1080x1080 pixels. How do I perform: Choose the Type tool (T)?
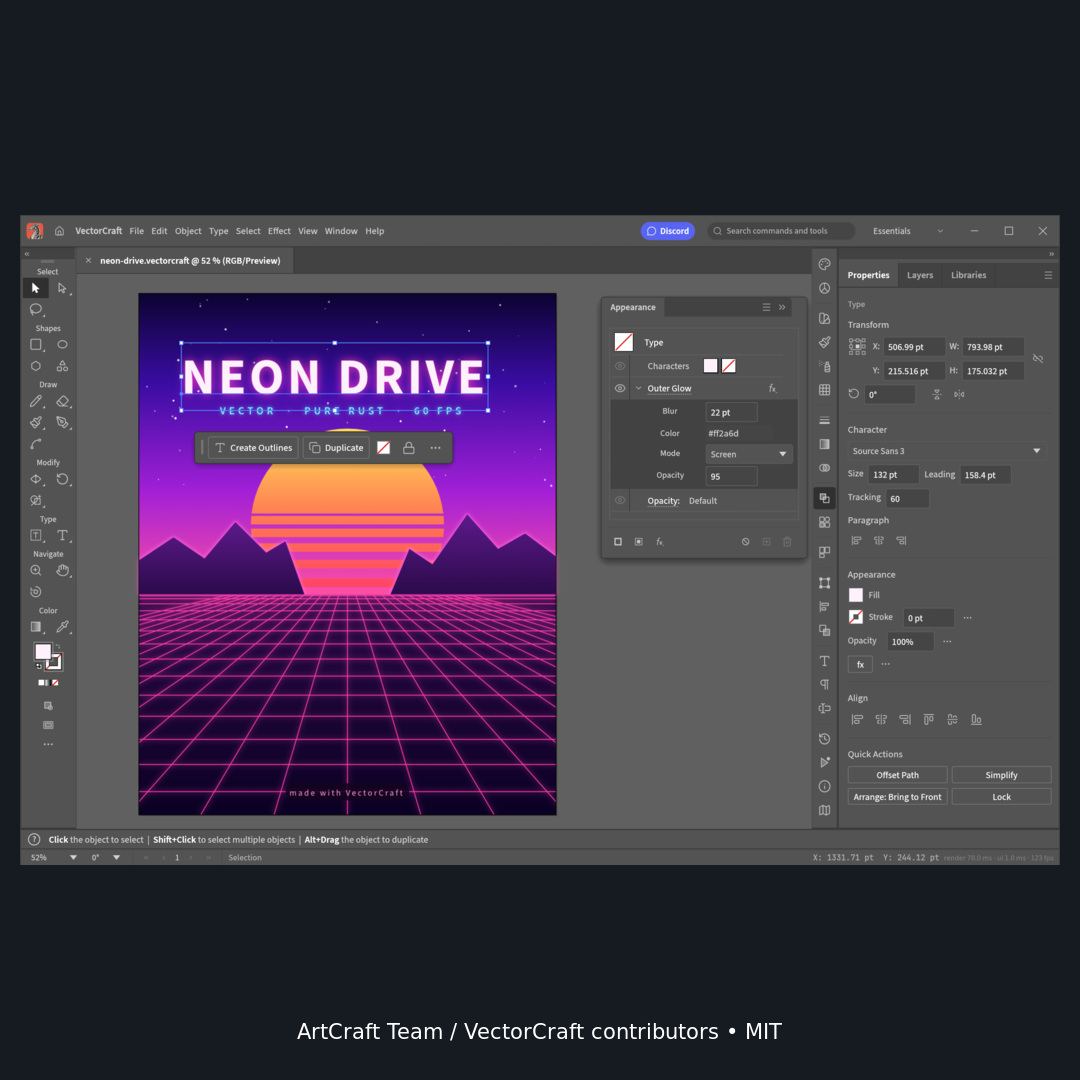pos(63,535)
